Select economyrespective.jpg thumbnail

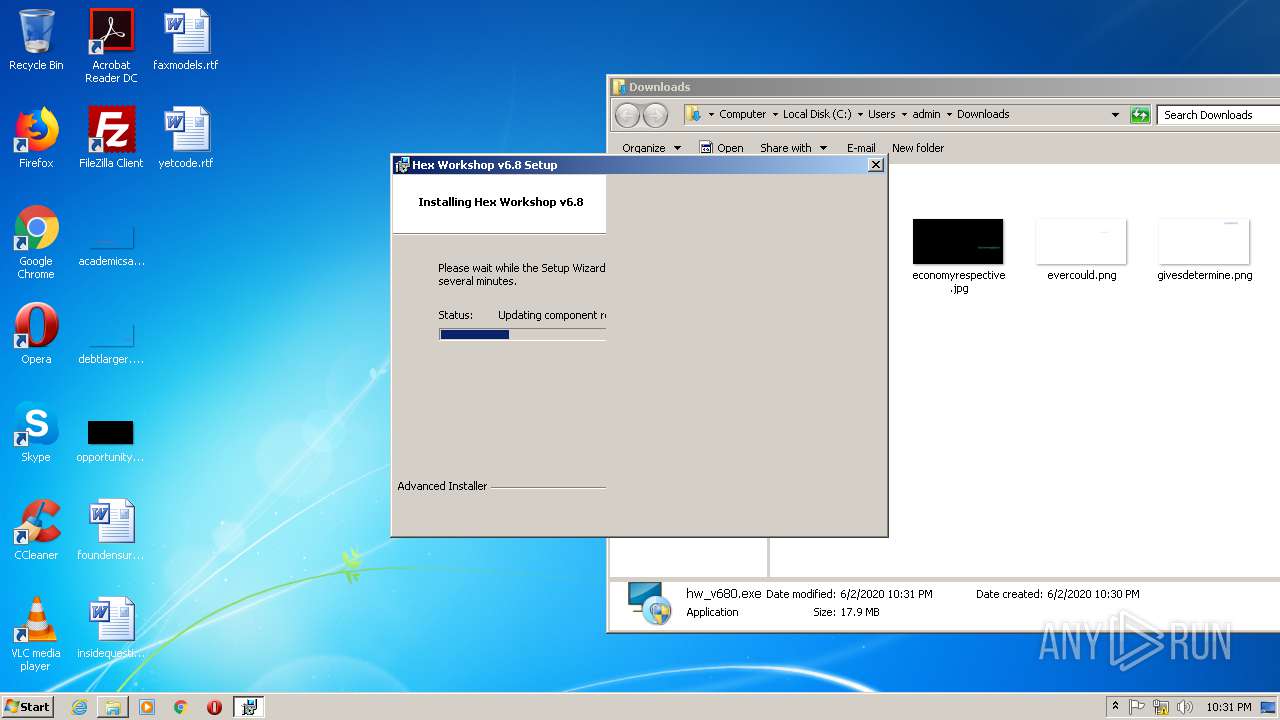click(958, 256)
